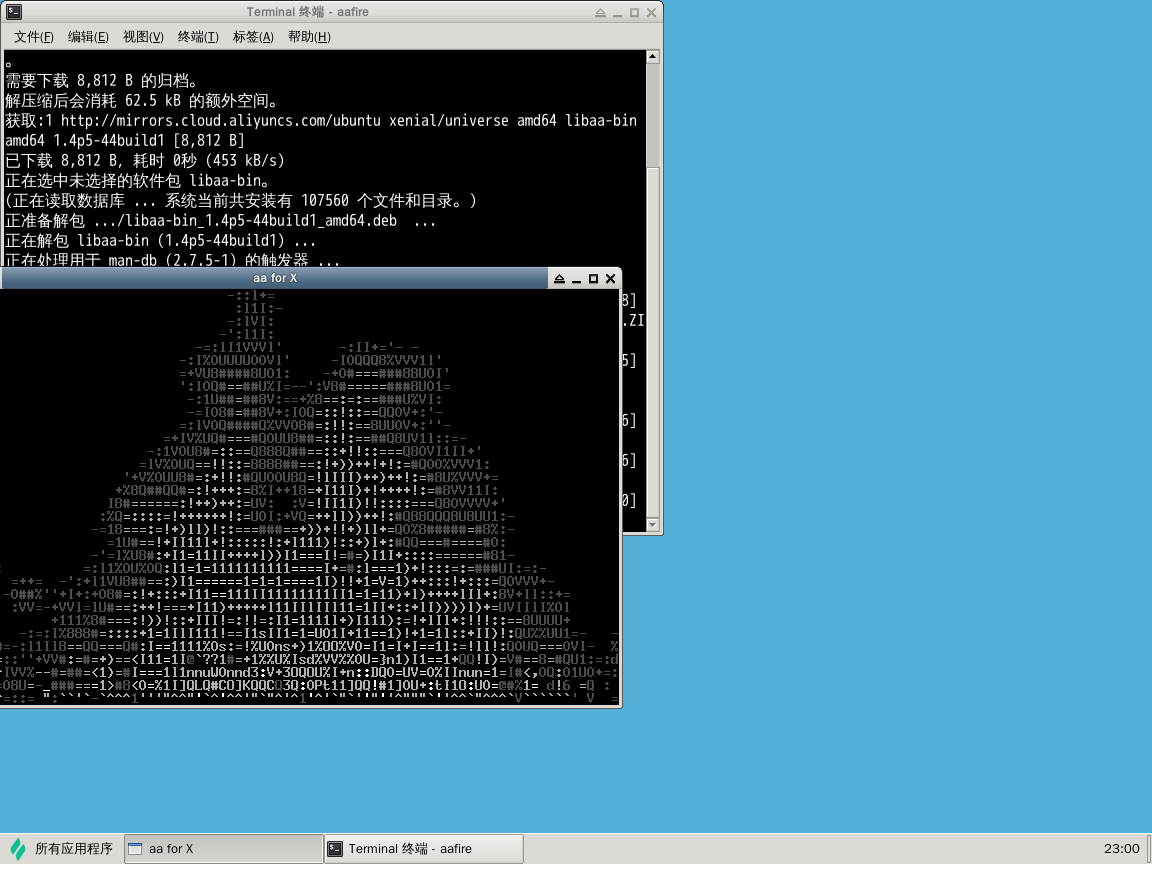Click the line 需要下载 8,812 B 的归档
Viewport: 1152px width, 896px height.
[101, 81]
